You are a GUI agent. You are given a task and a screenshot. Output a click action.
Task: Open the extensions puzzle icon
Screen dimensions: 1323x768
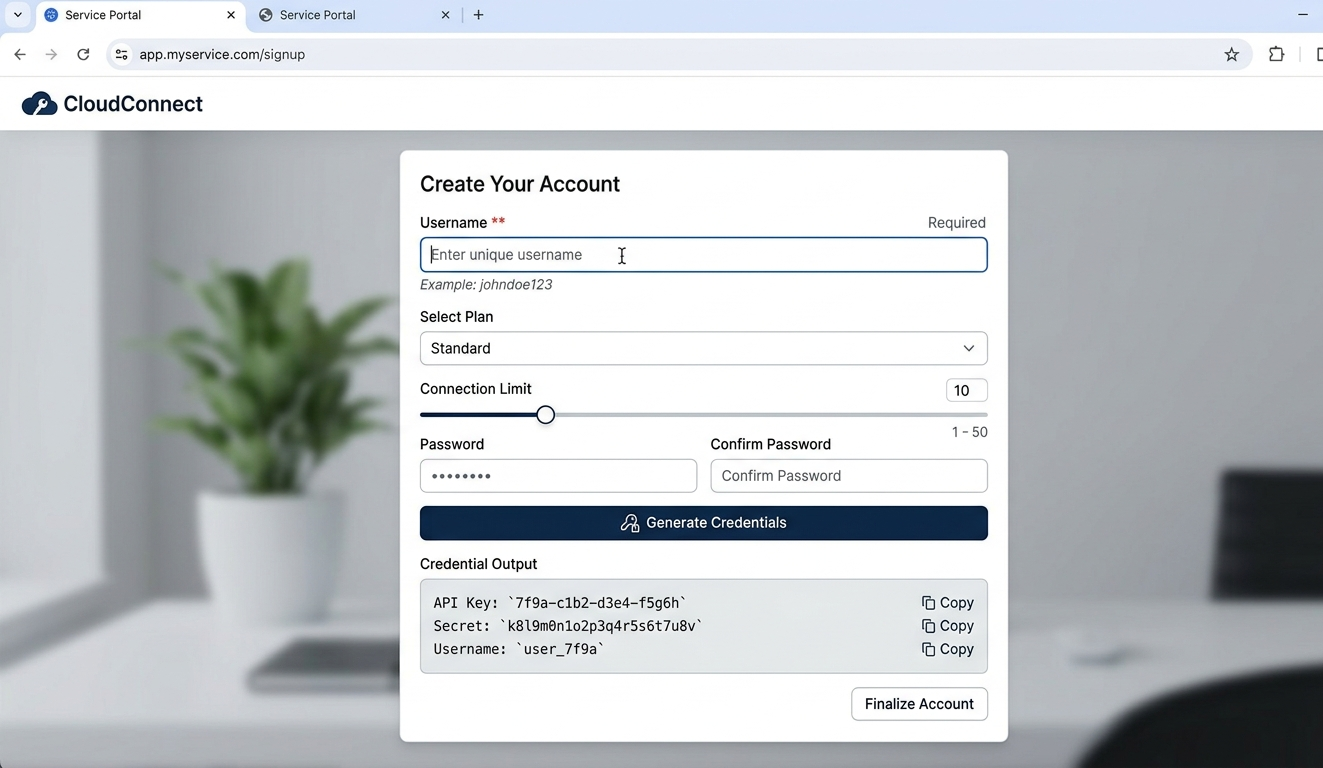[1276, 55]
